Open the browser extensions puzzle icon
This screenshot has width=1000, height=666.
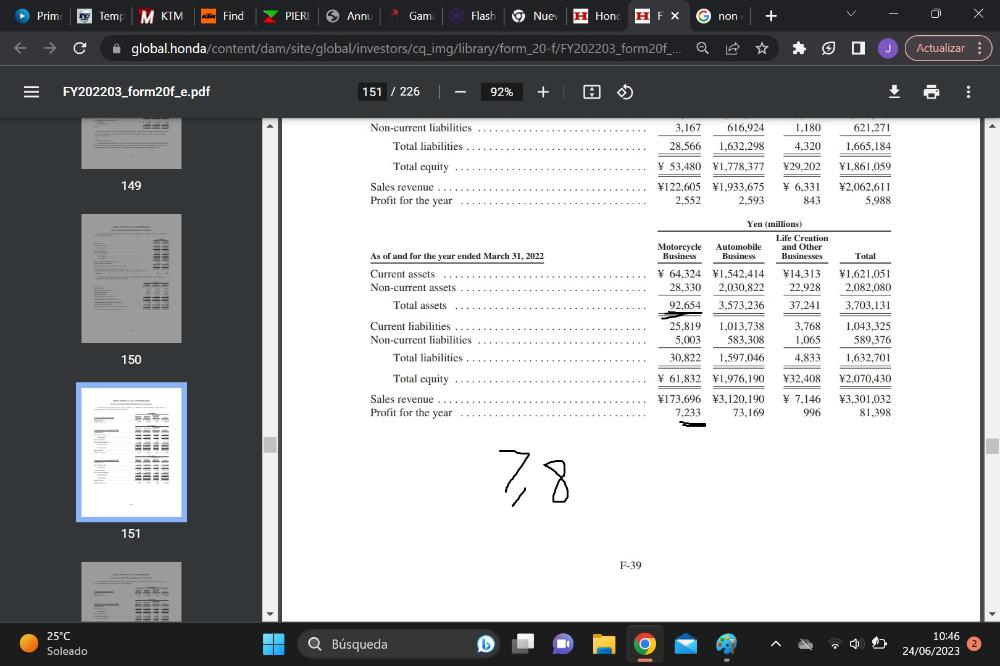(x=799, y=48)
